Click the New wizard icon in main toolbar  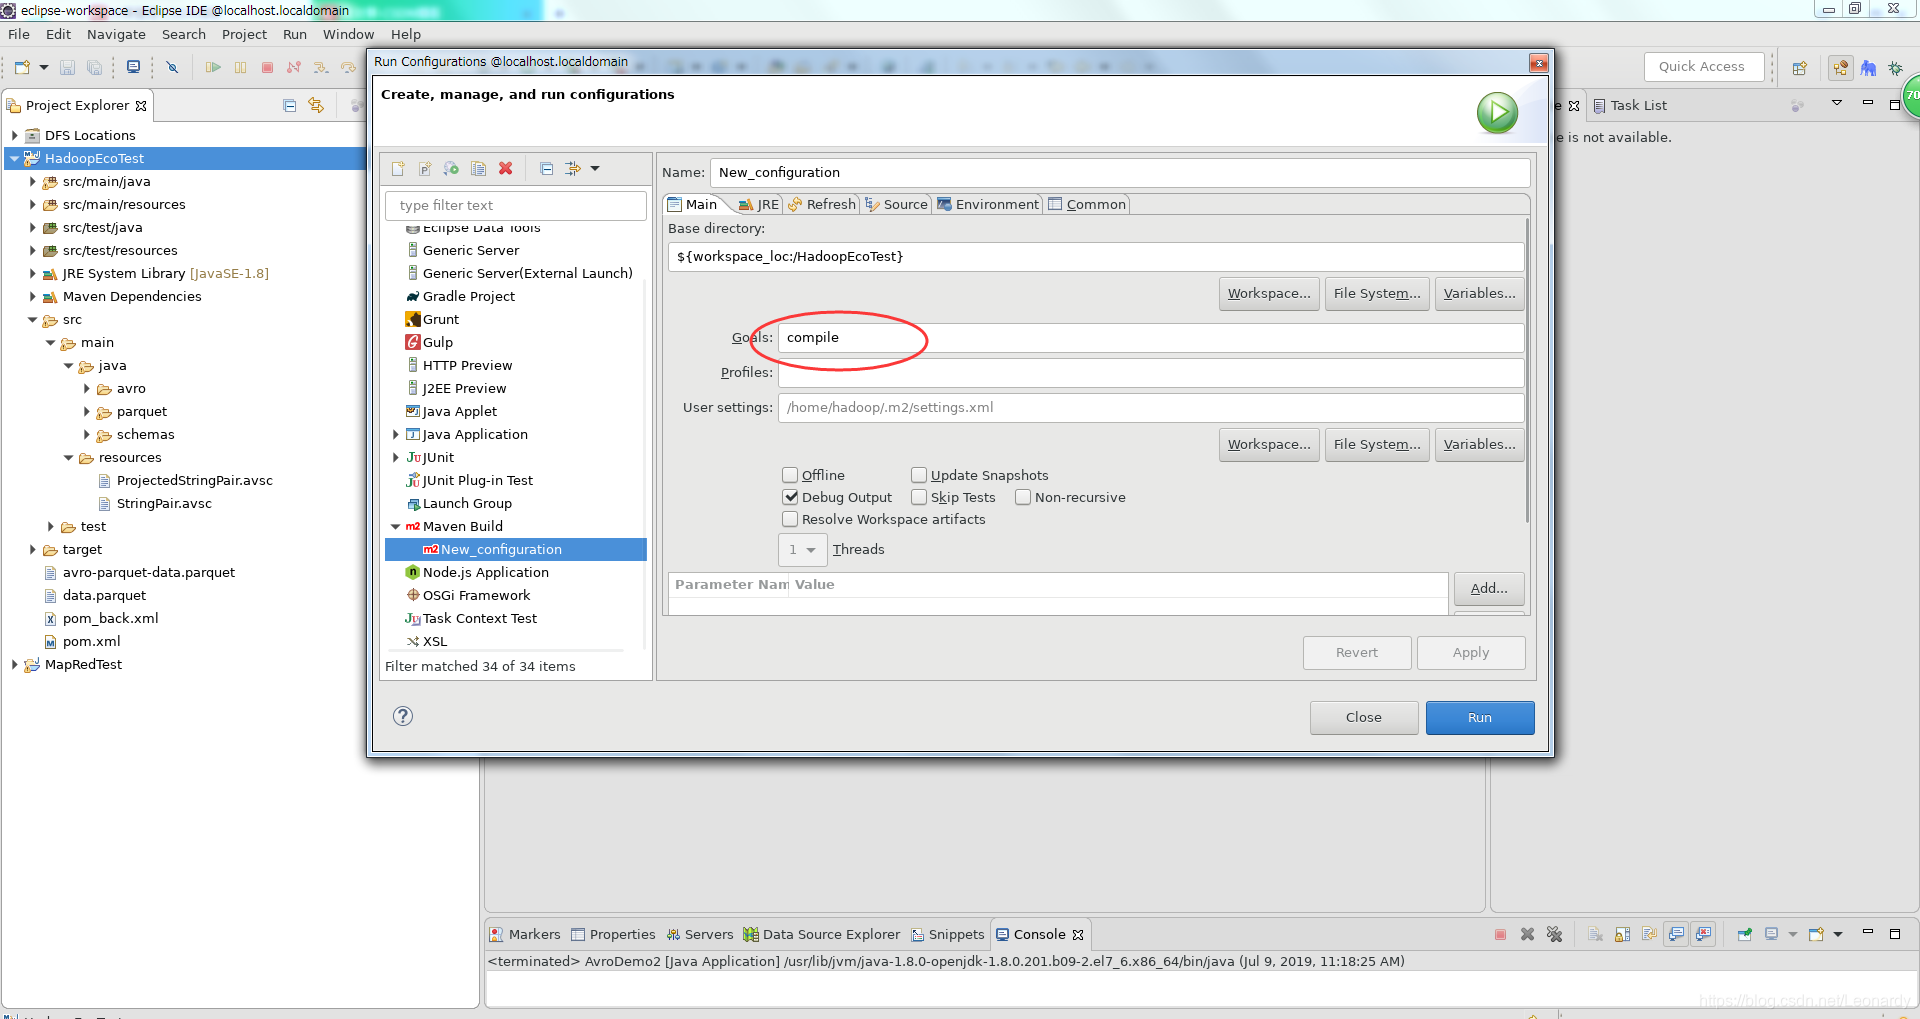pos(22,67)
